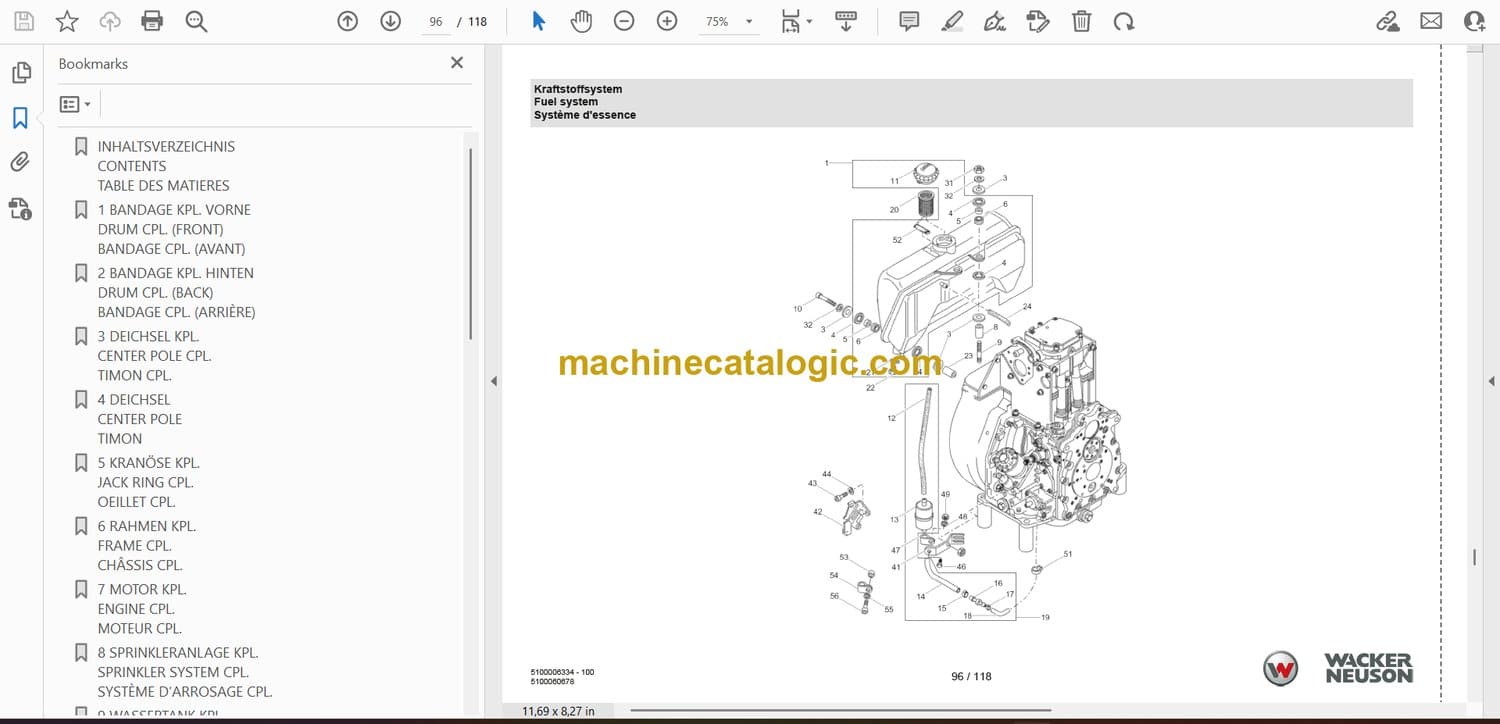Add file to favorites with star icon
Screen dimensions: 1500x724
tap(67, 21)
